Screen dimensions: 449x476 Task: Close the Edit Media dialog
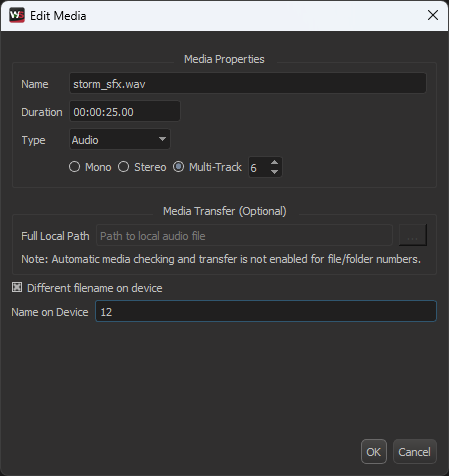point(433,15)
